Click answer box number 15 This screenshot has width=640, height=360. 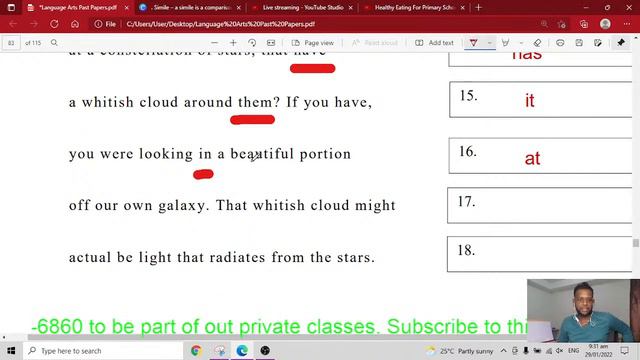[540, 100]
